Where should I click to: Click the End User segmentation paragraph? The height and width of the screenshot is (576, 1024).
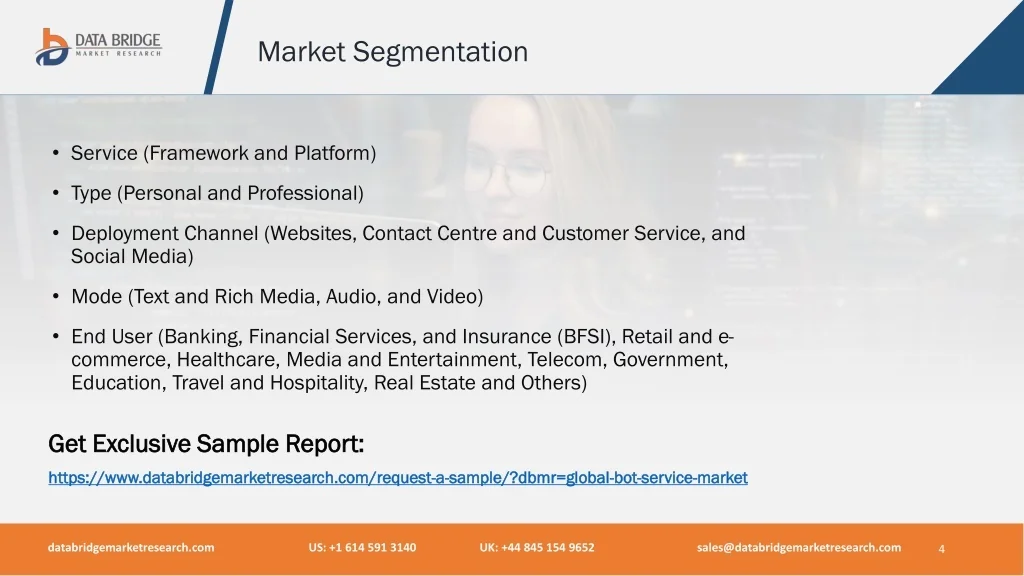pyautogui.click(x=400, y=360)
